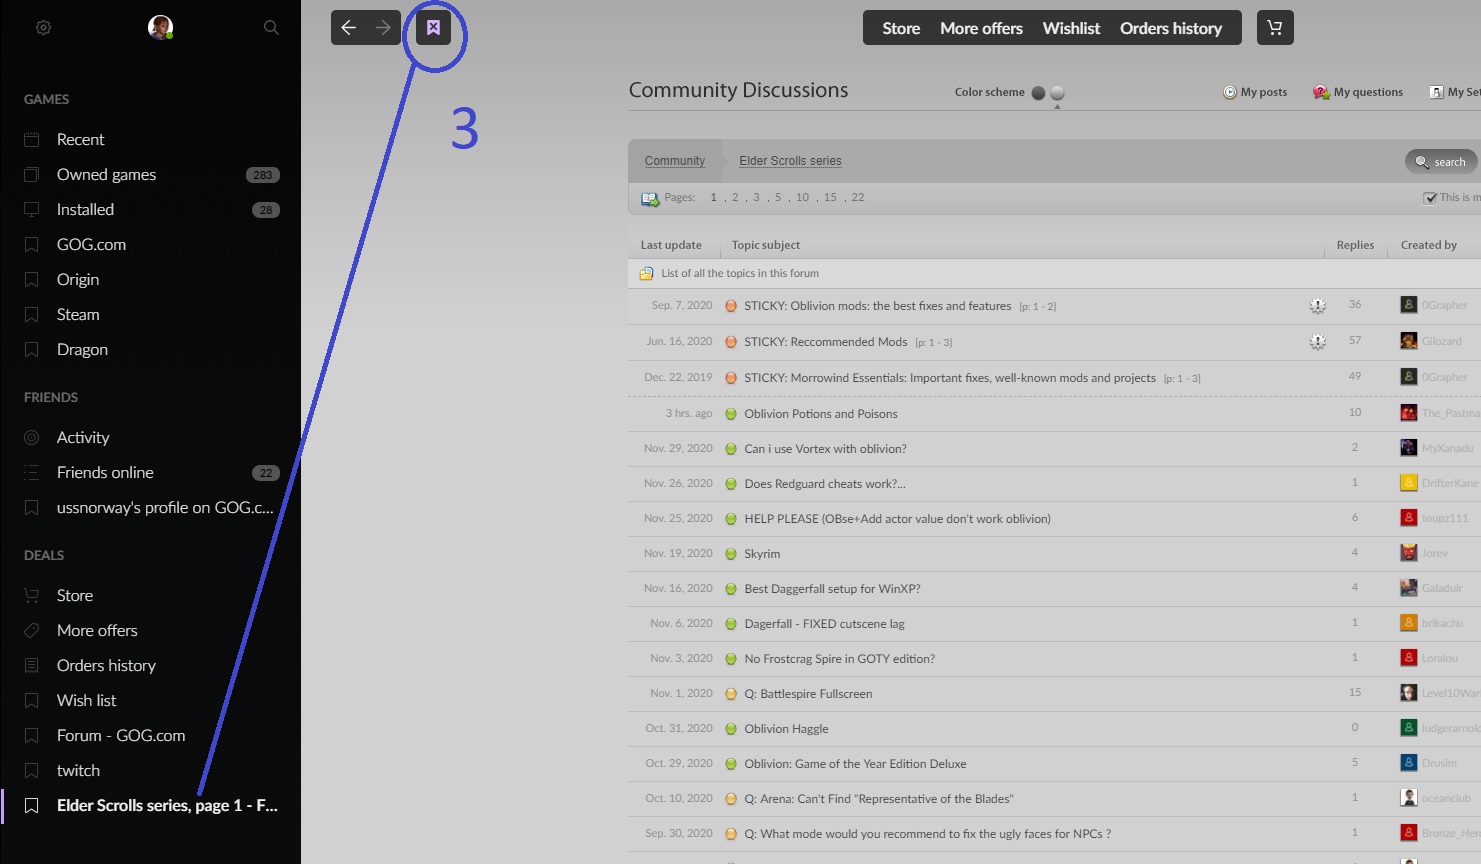Click the forum search button
Screen dimensions: 1481x864
click(1441, 162)
